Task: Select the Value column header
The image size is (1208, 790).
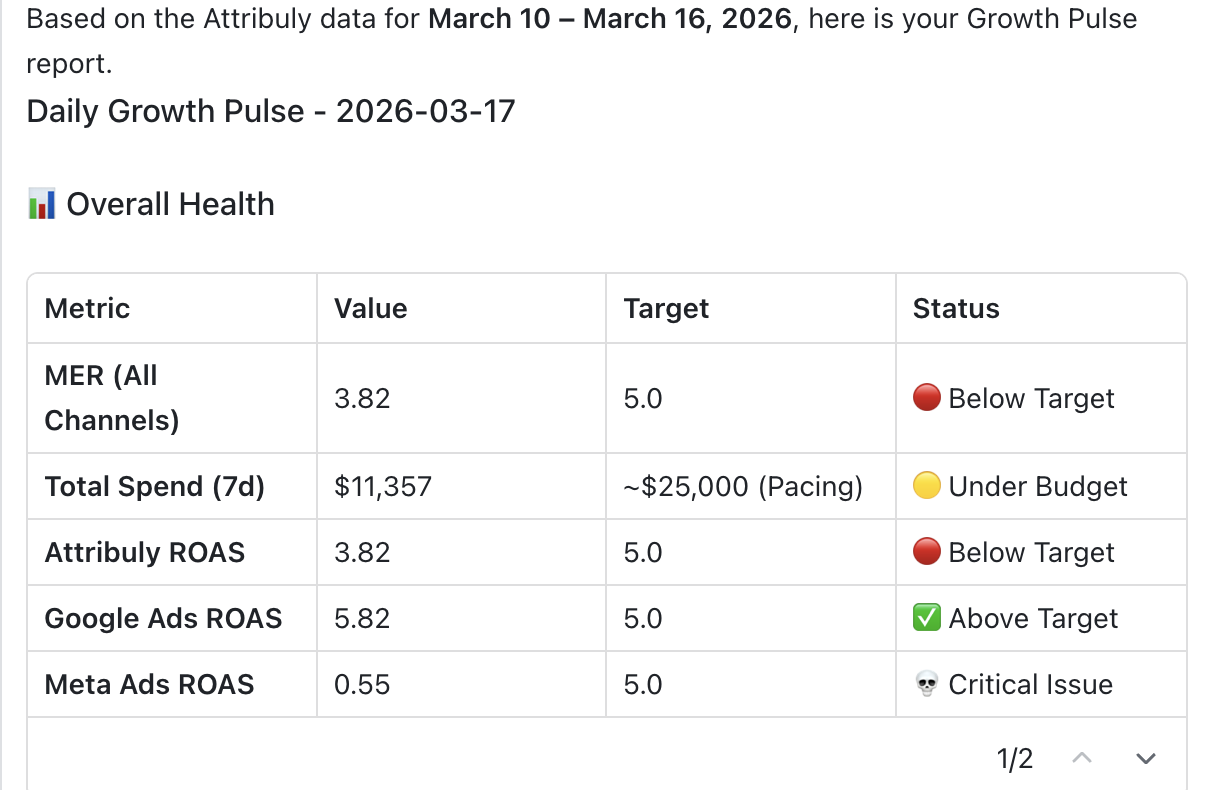Action: 371,308
